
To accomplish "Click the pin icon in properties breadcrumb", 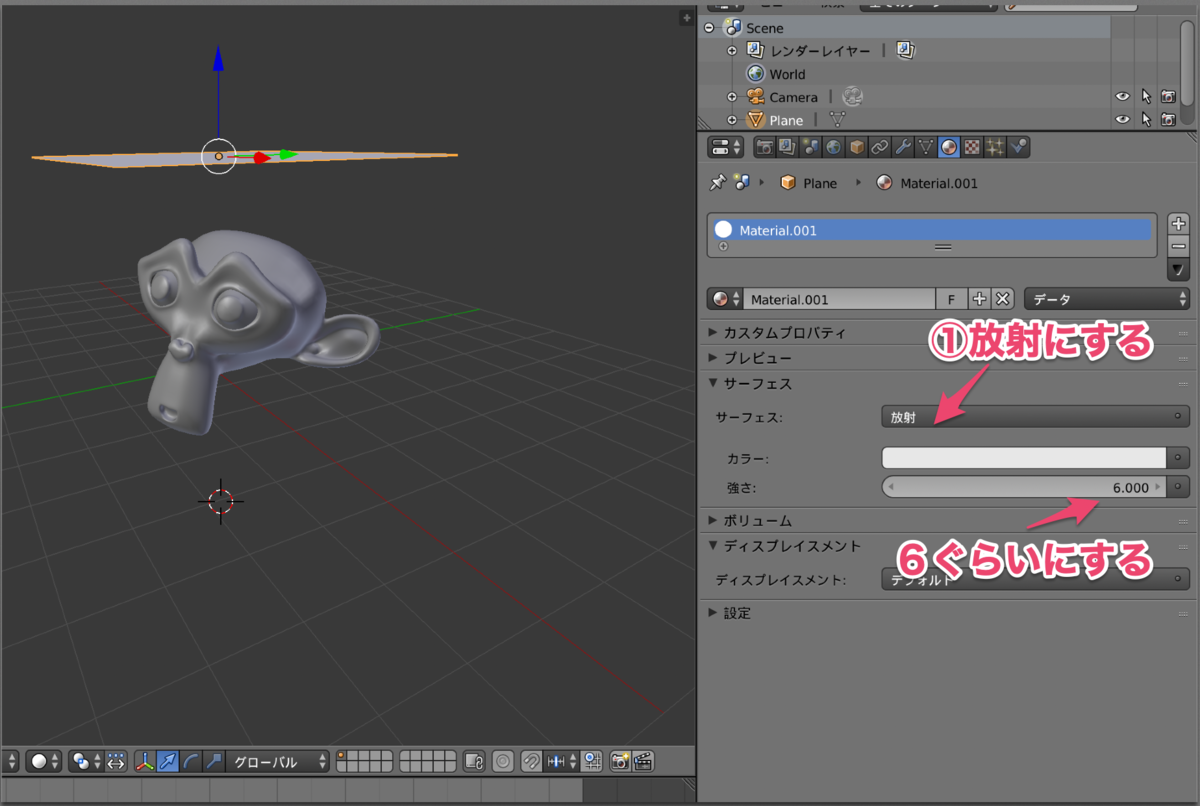I will pyautogui.click(x=717, y=183).
